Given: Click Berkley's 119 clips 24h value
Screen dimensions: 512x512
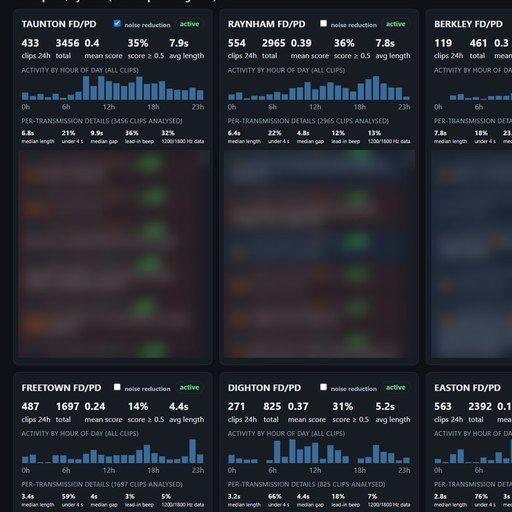Looking at the screenshot, I should pos(443,43).
